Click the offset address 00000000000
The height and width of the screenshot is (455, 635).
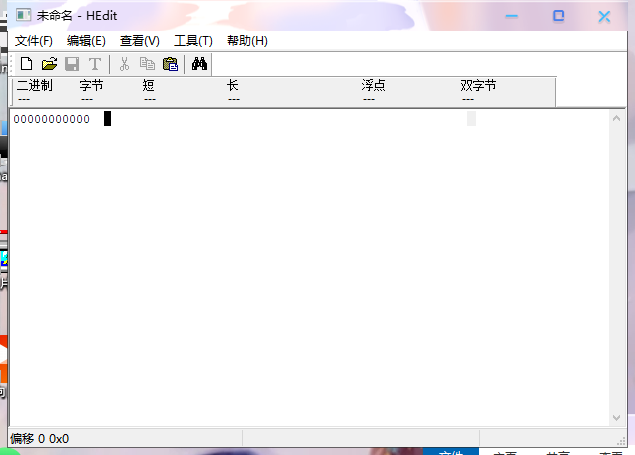(x=52, y=119)
